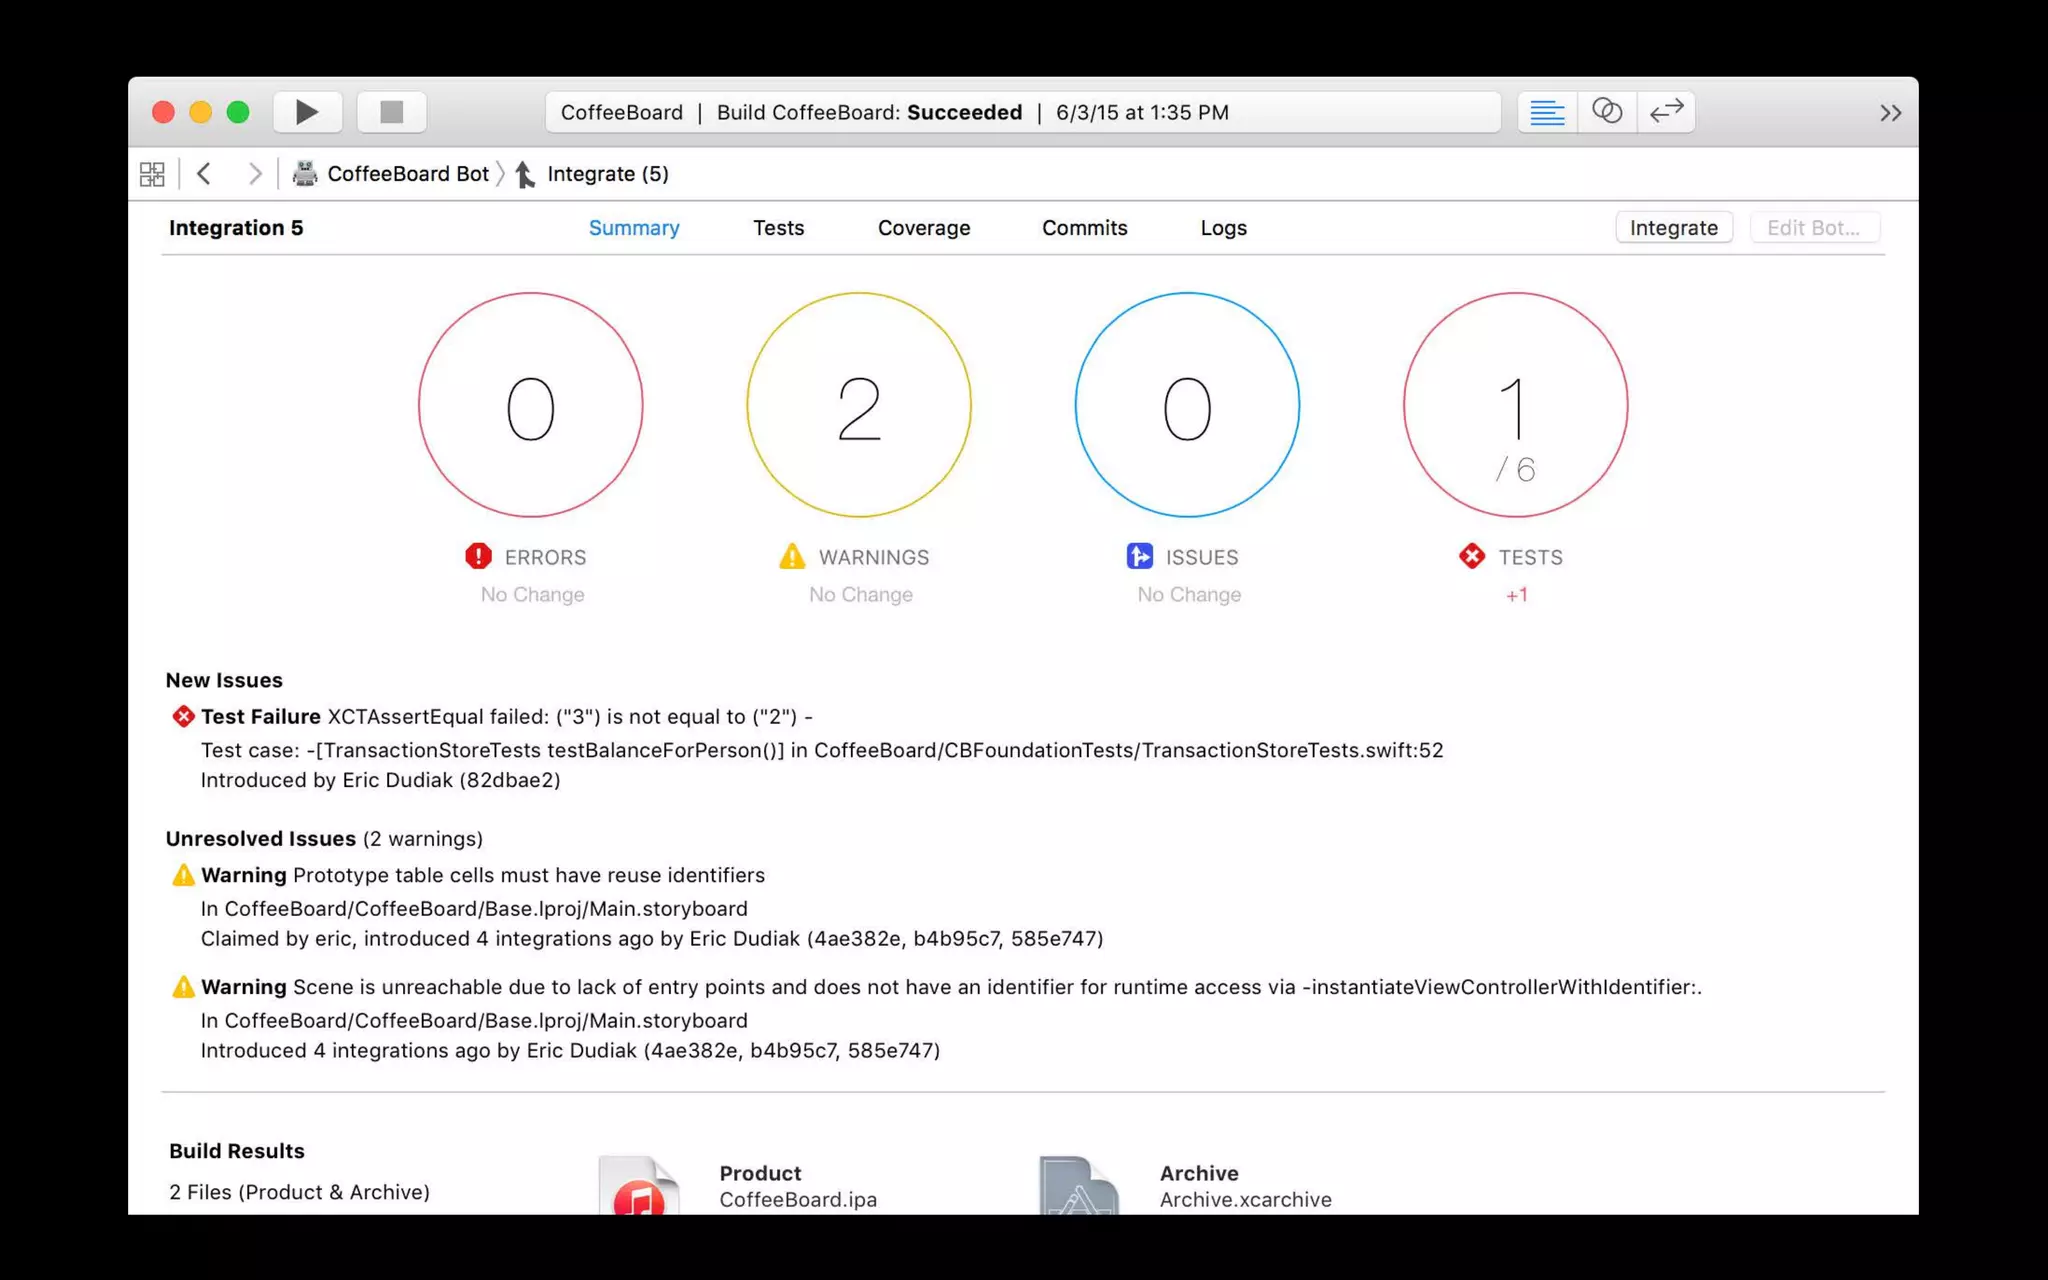Click the Unresolved Issues heading

click(260, 838)
